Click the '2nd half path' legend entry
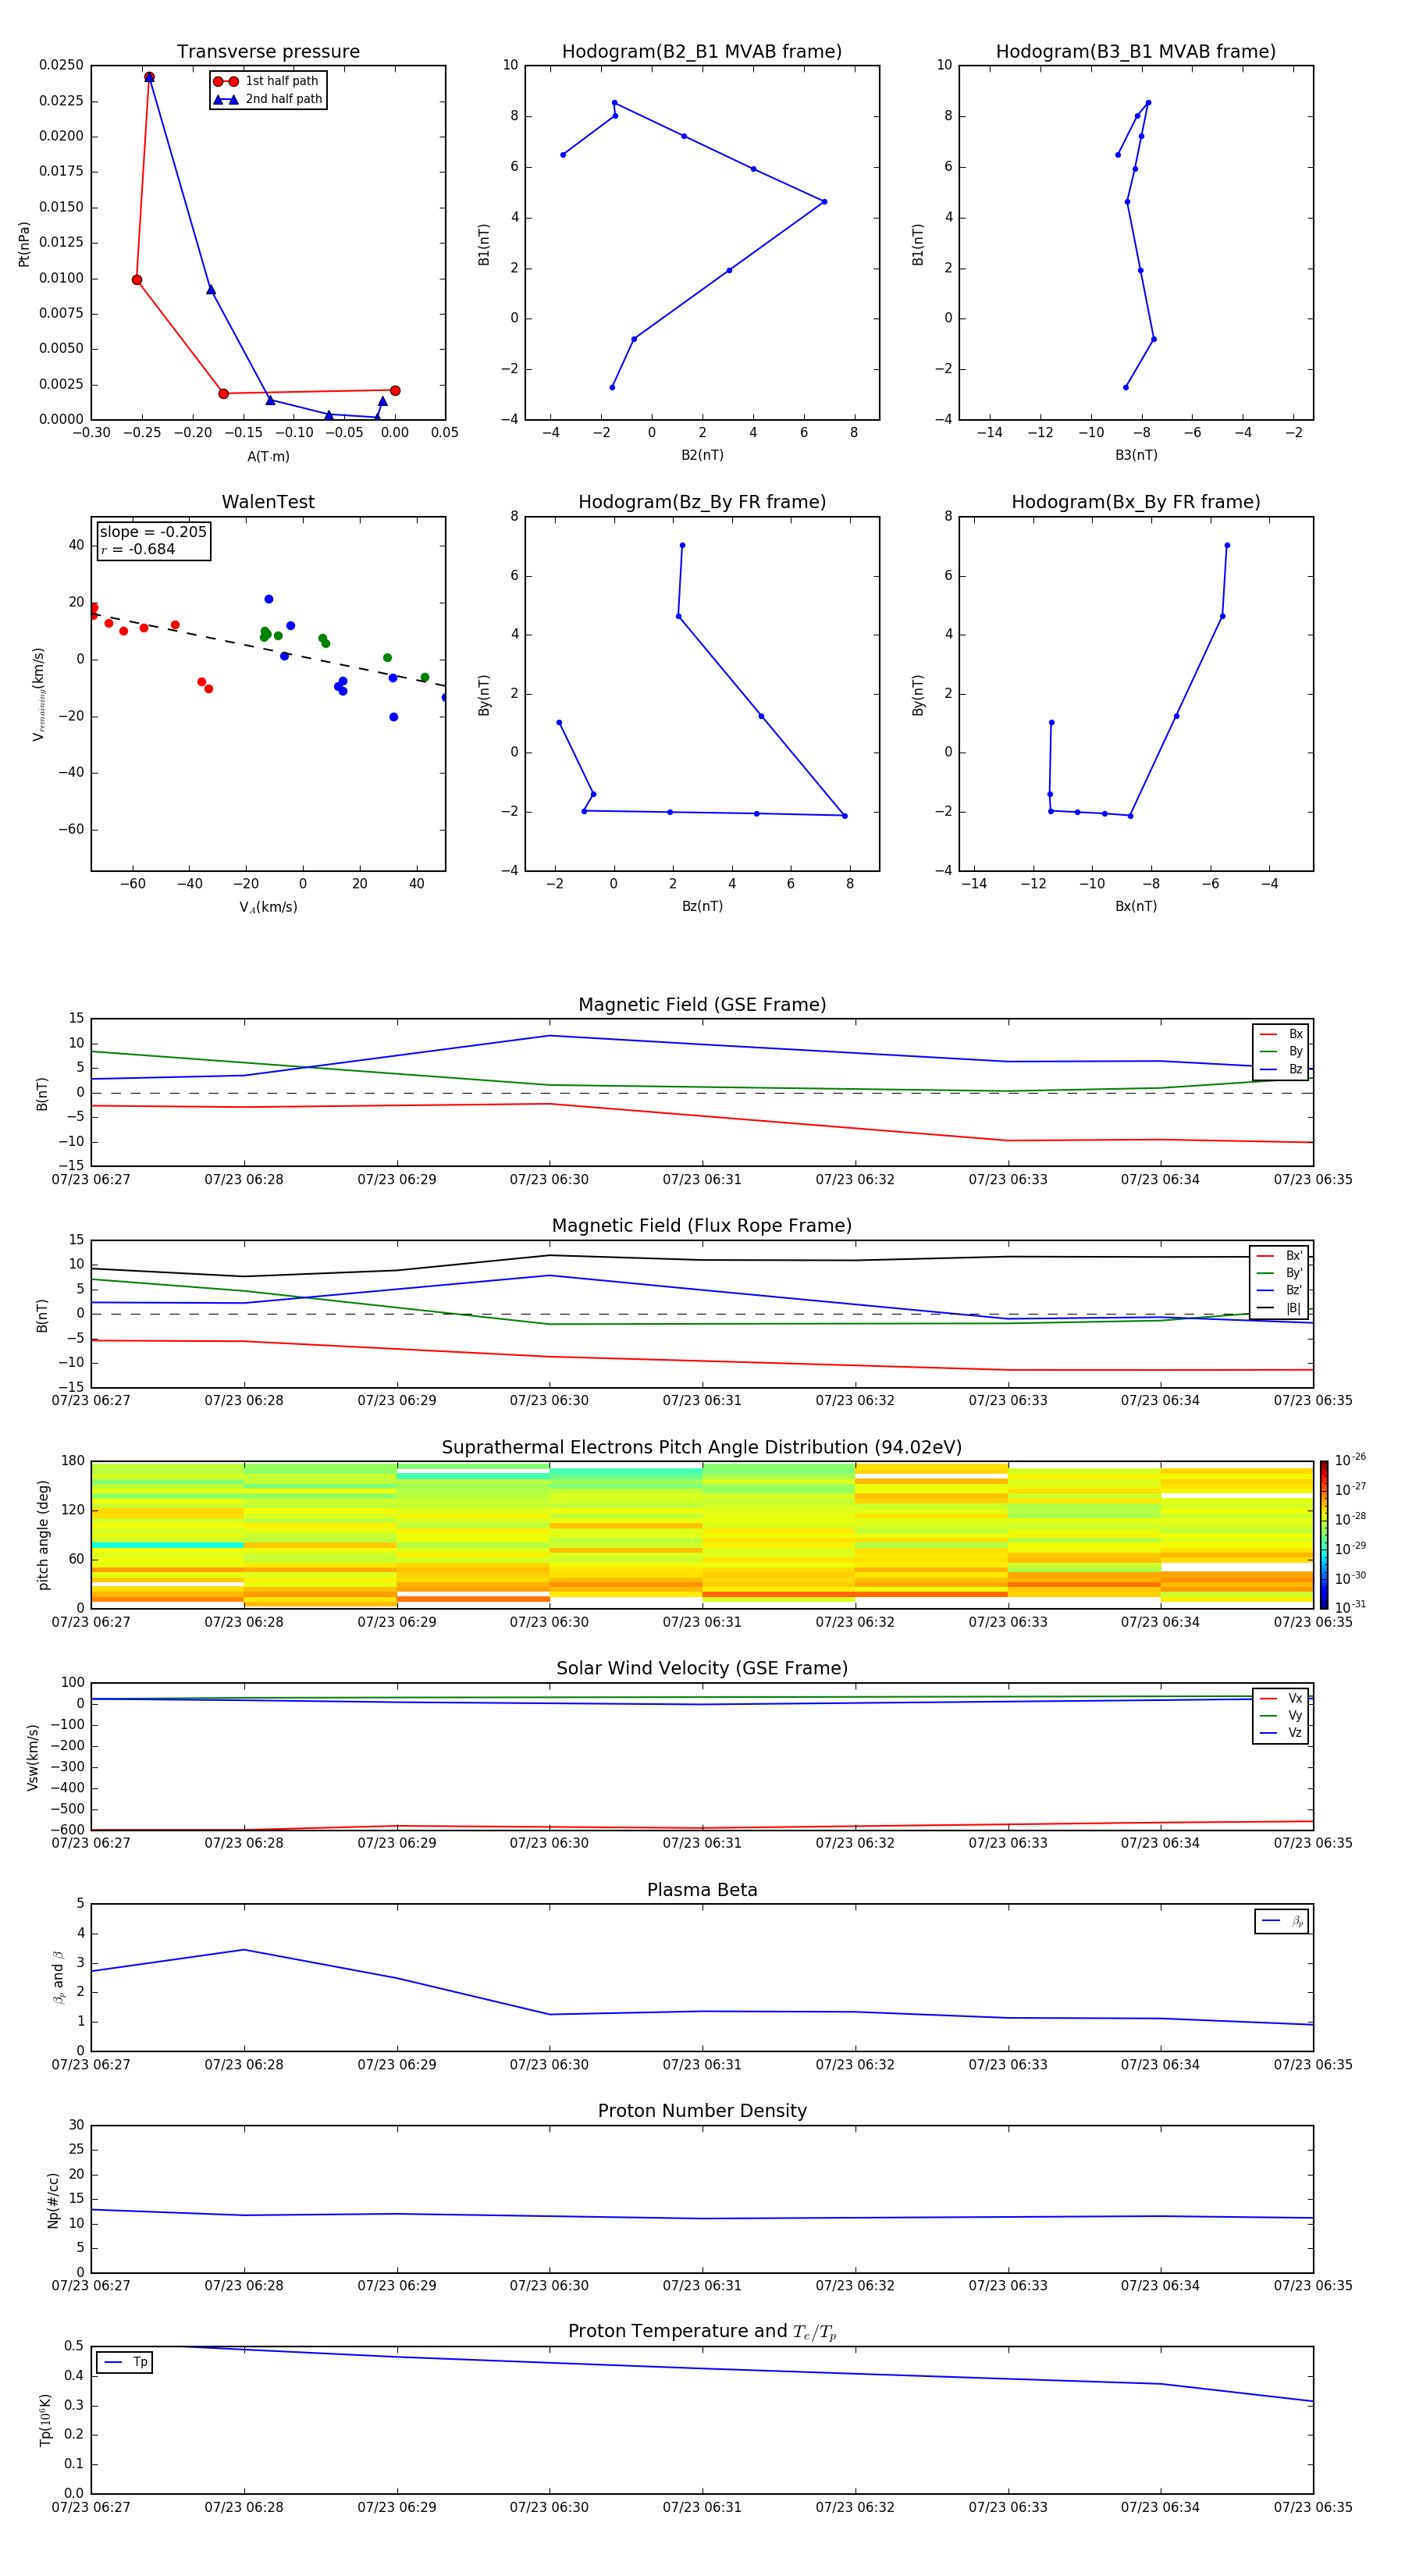The width and height of the screenshot is (1405, 2576). 268,99
